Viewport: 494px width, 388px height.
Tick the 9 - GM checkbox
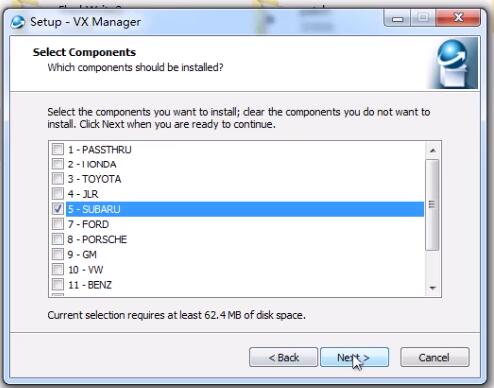58,254
